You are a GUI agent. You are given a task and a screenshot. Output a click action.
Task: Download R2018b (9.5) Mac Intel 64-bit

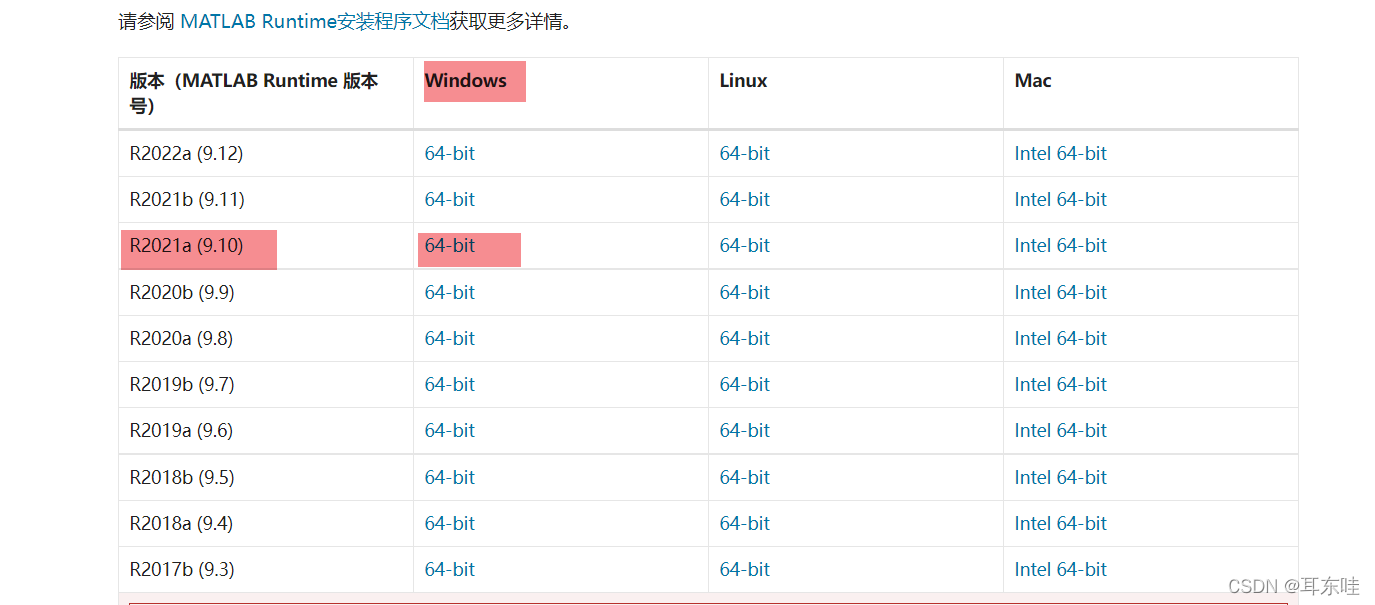[1061, 478]
